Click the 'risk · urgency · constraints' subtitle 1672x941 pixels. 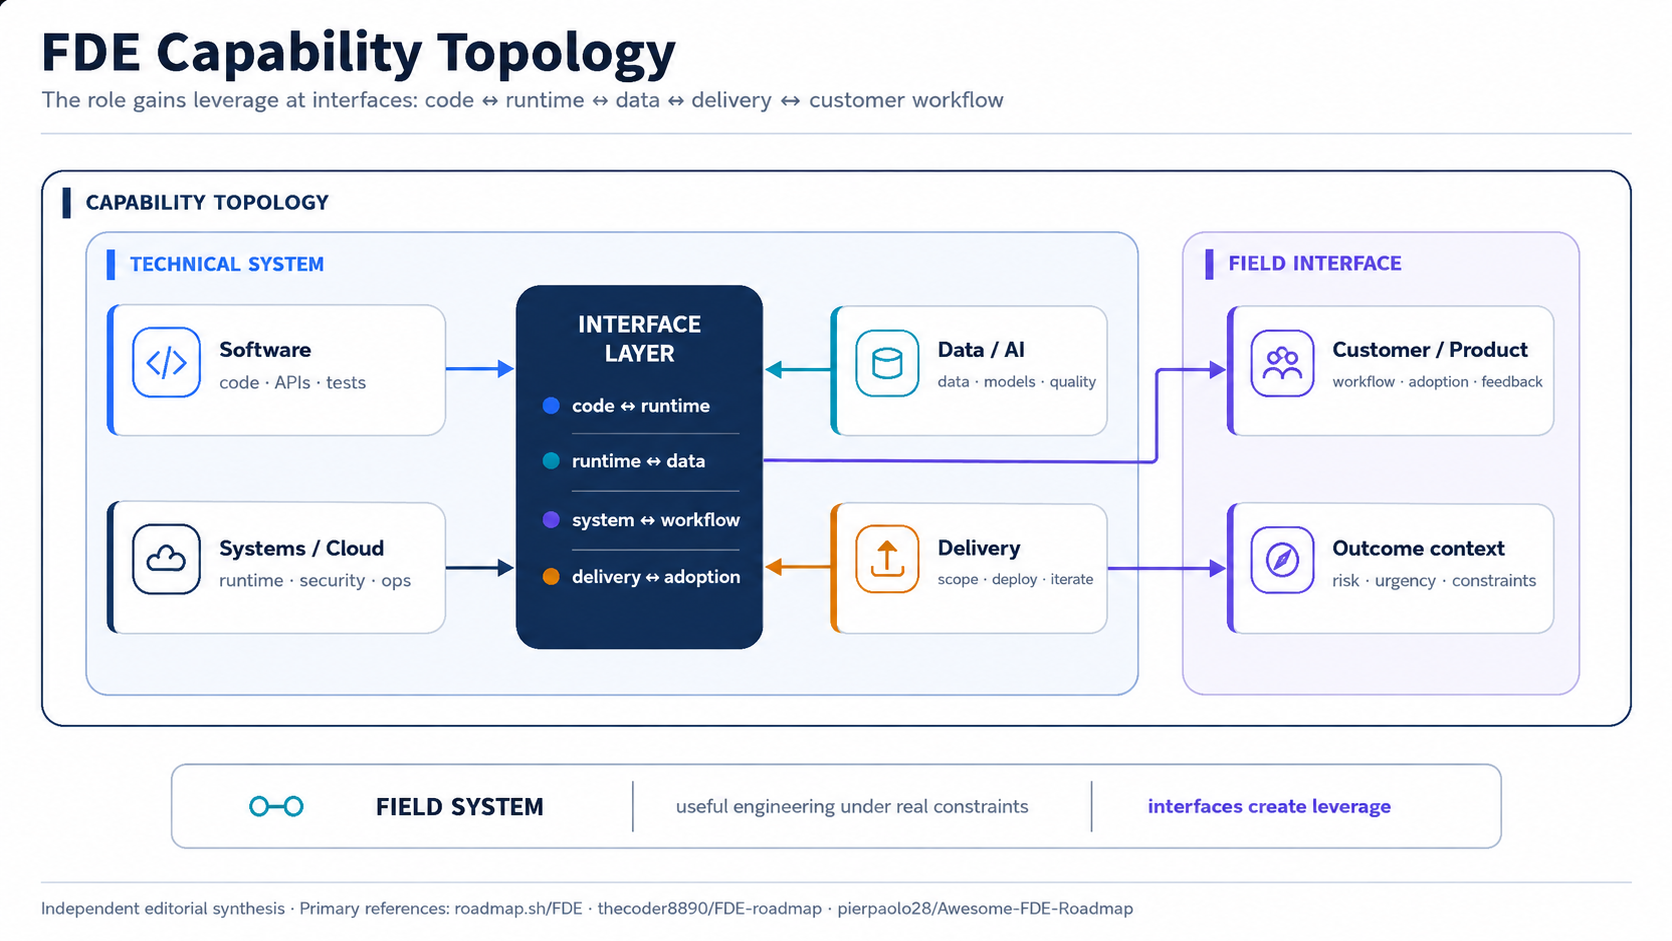[1434, 581]
